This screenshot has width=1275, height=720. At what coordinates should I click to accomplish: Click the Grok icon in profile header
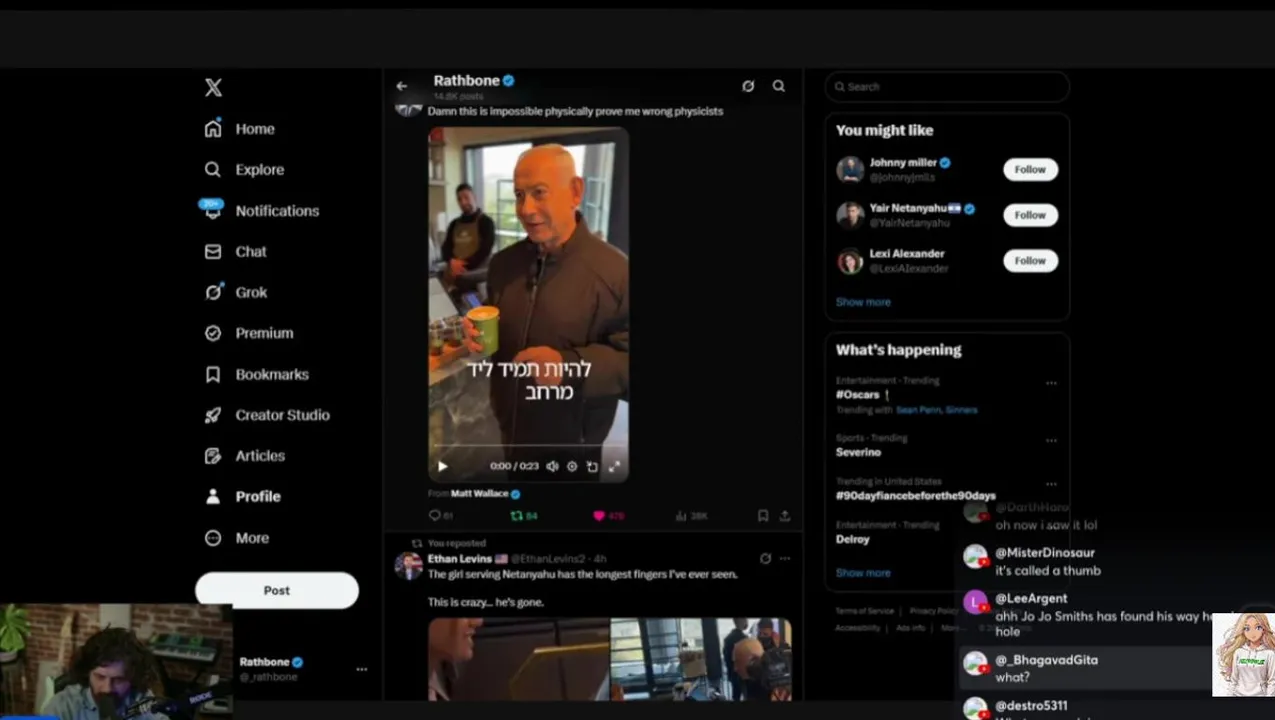point(748,86)
